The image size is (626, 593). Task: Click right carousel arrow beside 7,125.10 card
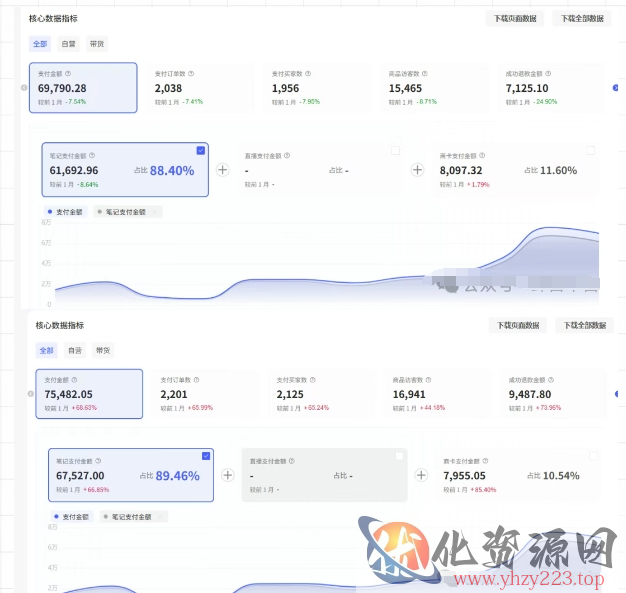pos(616,87)
